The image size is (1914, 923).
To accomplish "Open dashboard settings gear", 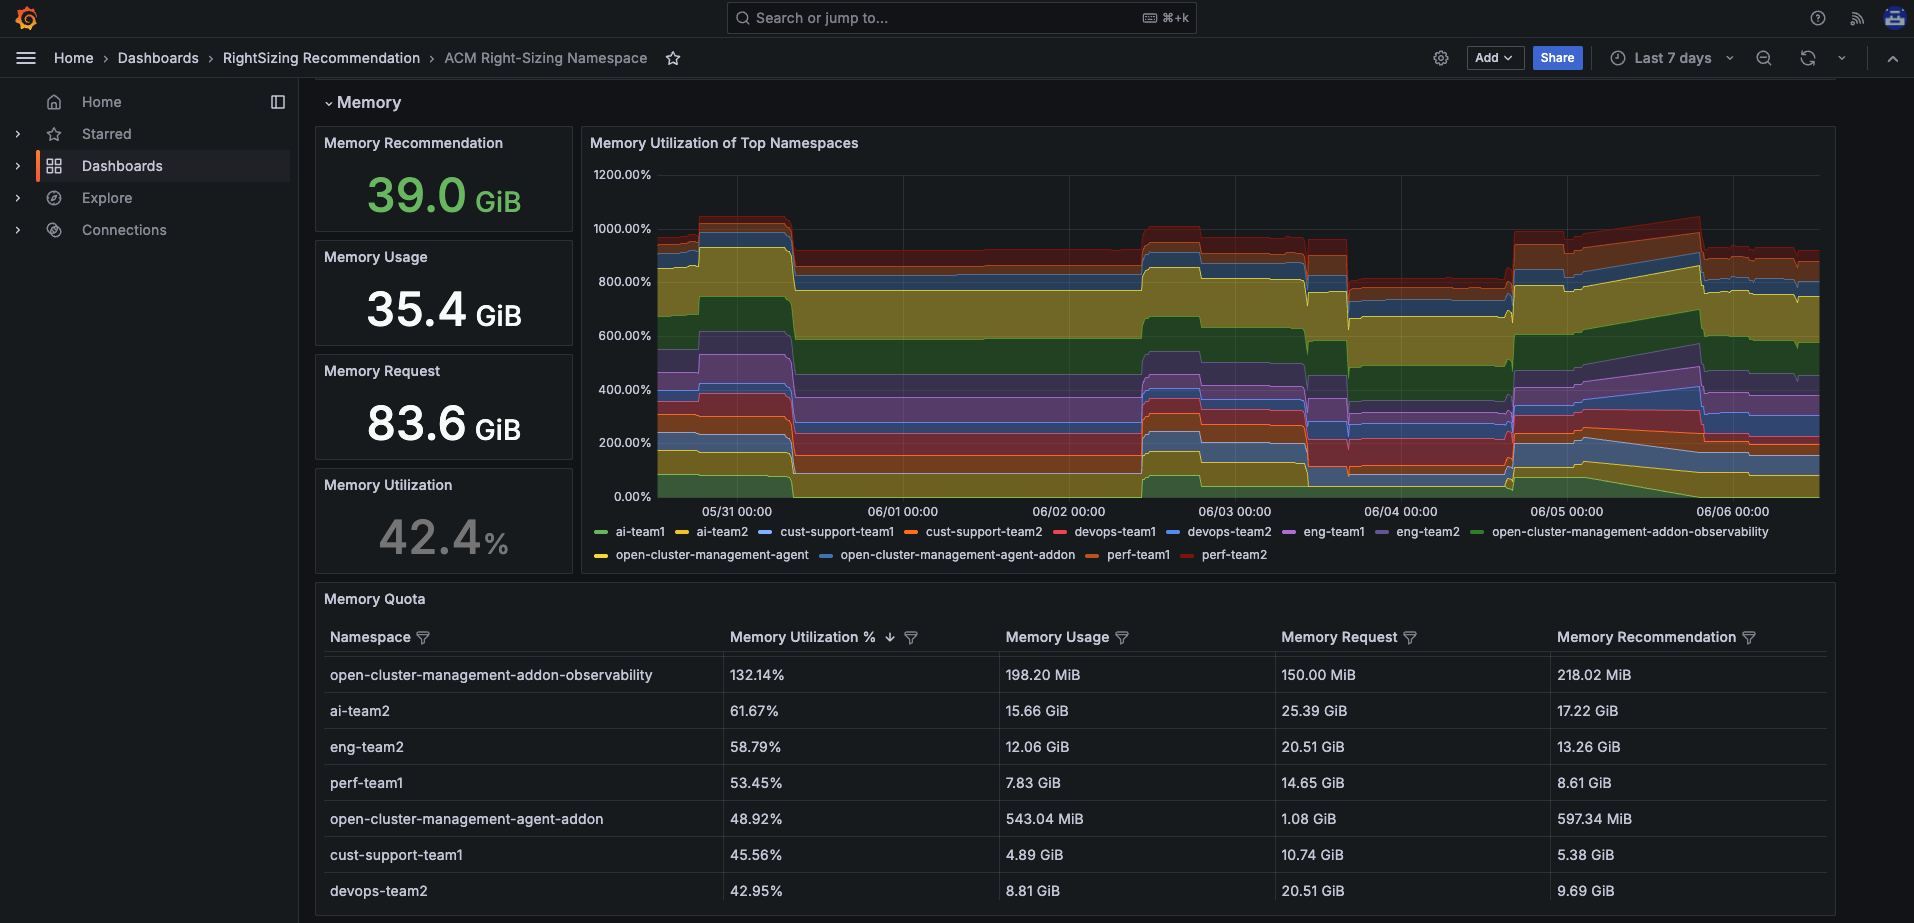I will tap(1440, 58).
